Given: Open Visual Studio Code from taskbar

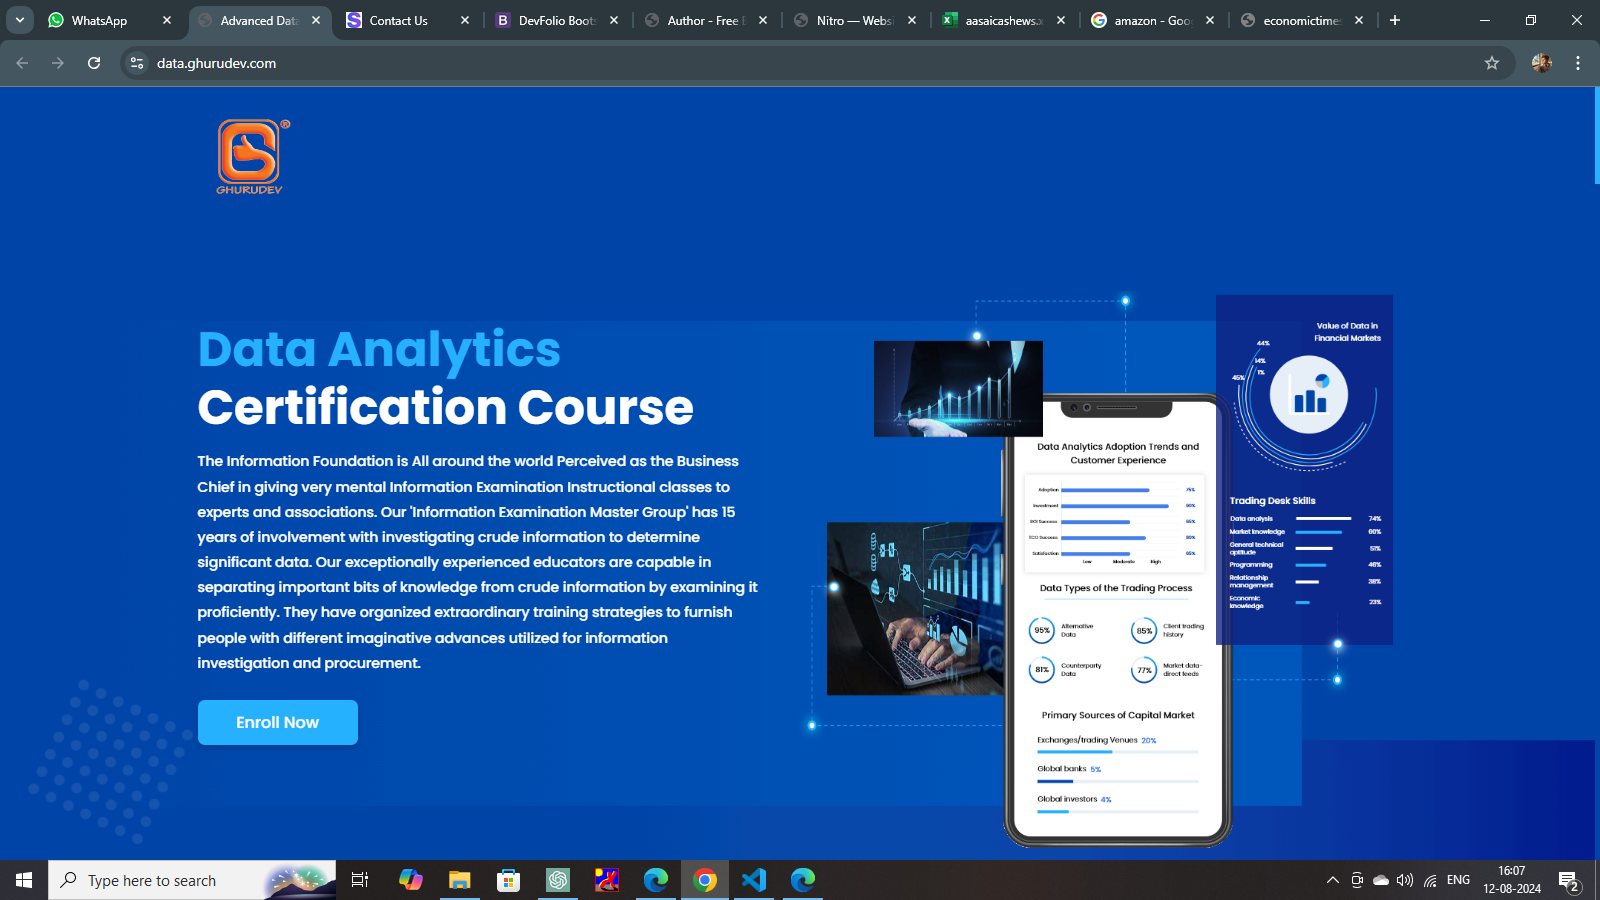Looking at the screenshot, I should (754, 880).
